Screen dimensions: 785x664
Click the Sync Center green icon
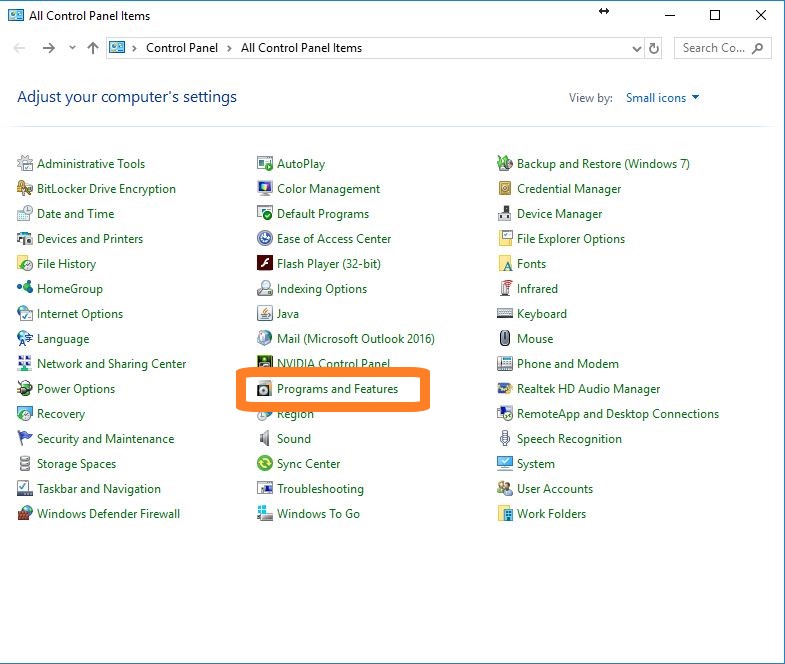tap(265, 463)
